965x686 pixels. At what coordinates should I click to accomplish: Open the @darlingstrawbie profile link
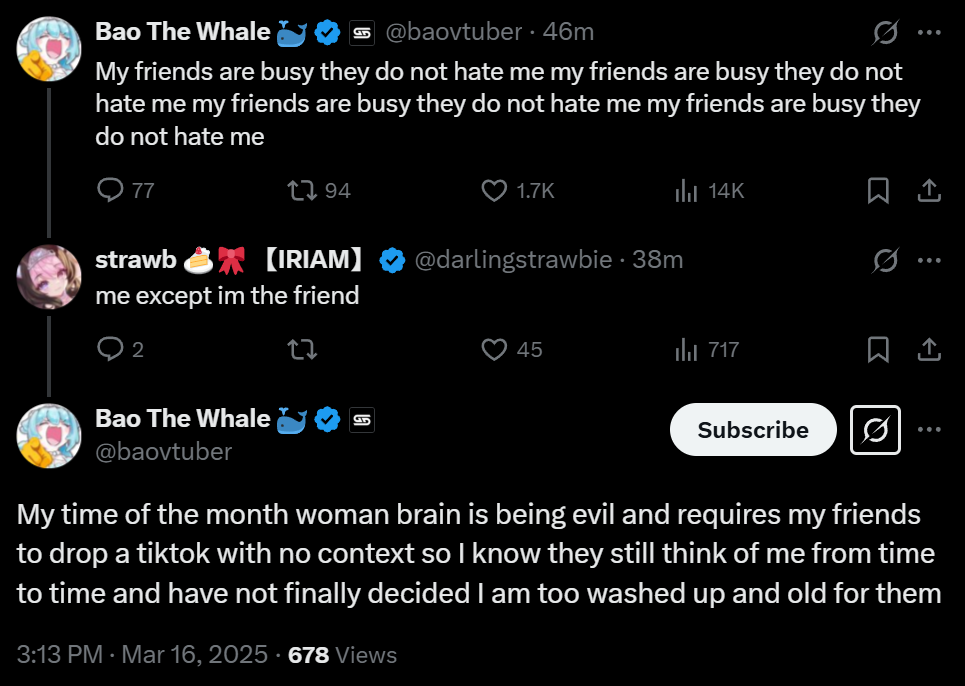pyautogui.click(x=512, y=261)
